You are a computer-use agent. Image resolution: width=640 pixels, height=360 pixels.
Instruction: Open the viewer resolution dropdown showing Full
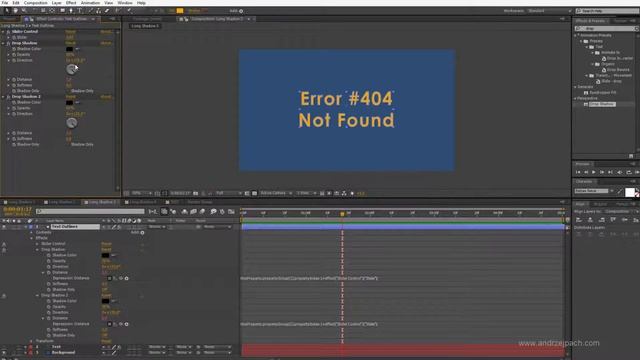tap(229, 193)
